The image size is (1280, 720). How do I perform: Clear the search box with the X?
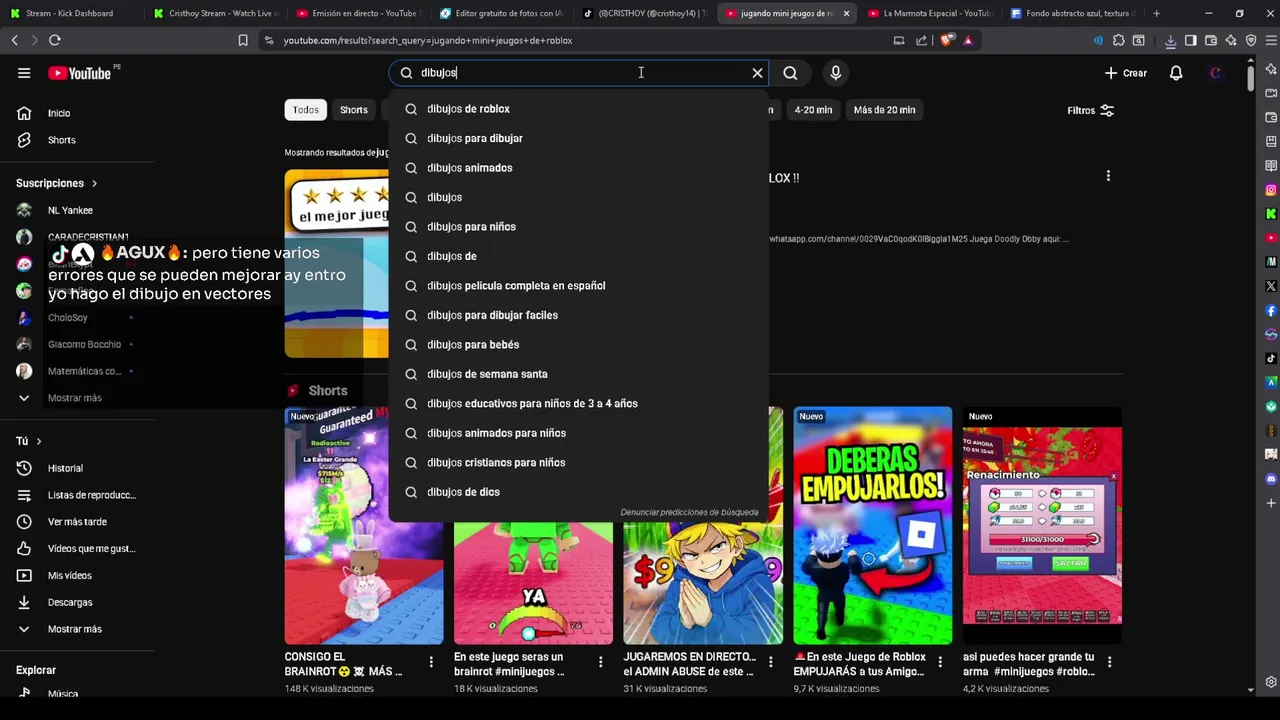point(757,73)
